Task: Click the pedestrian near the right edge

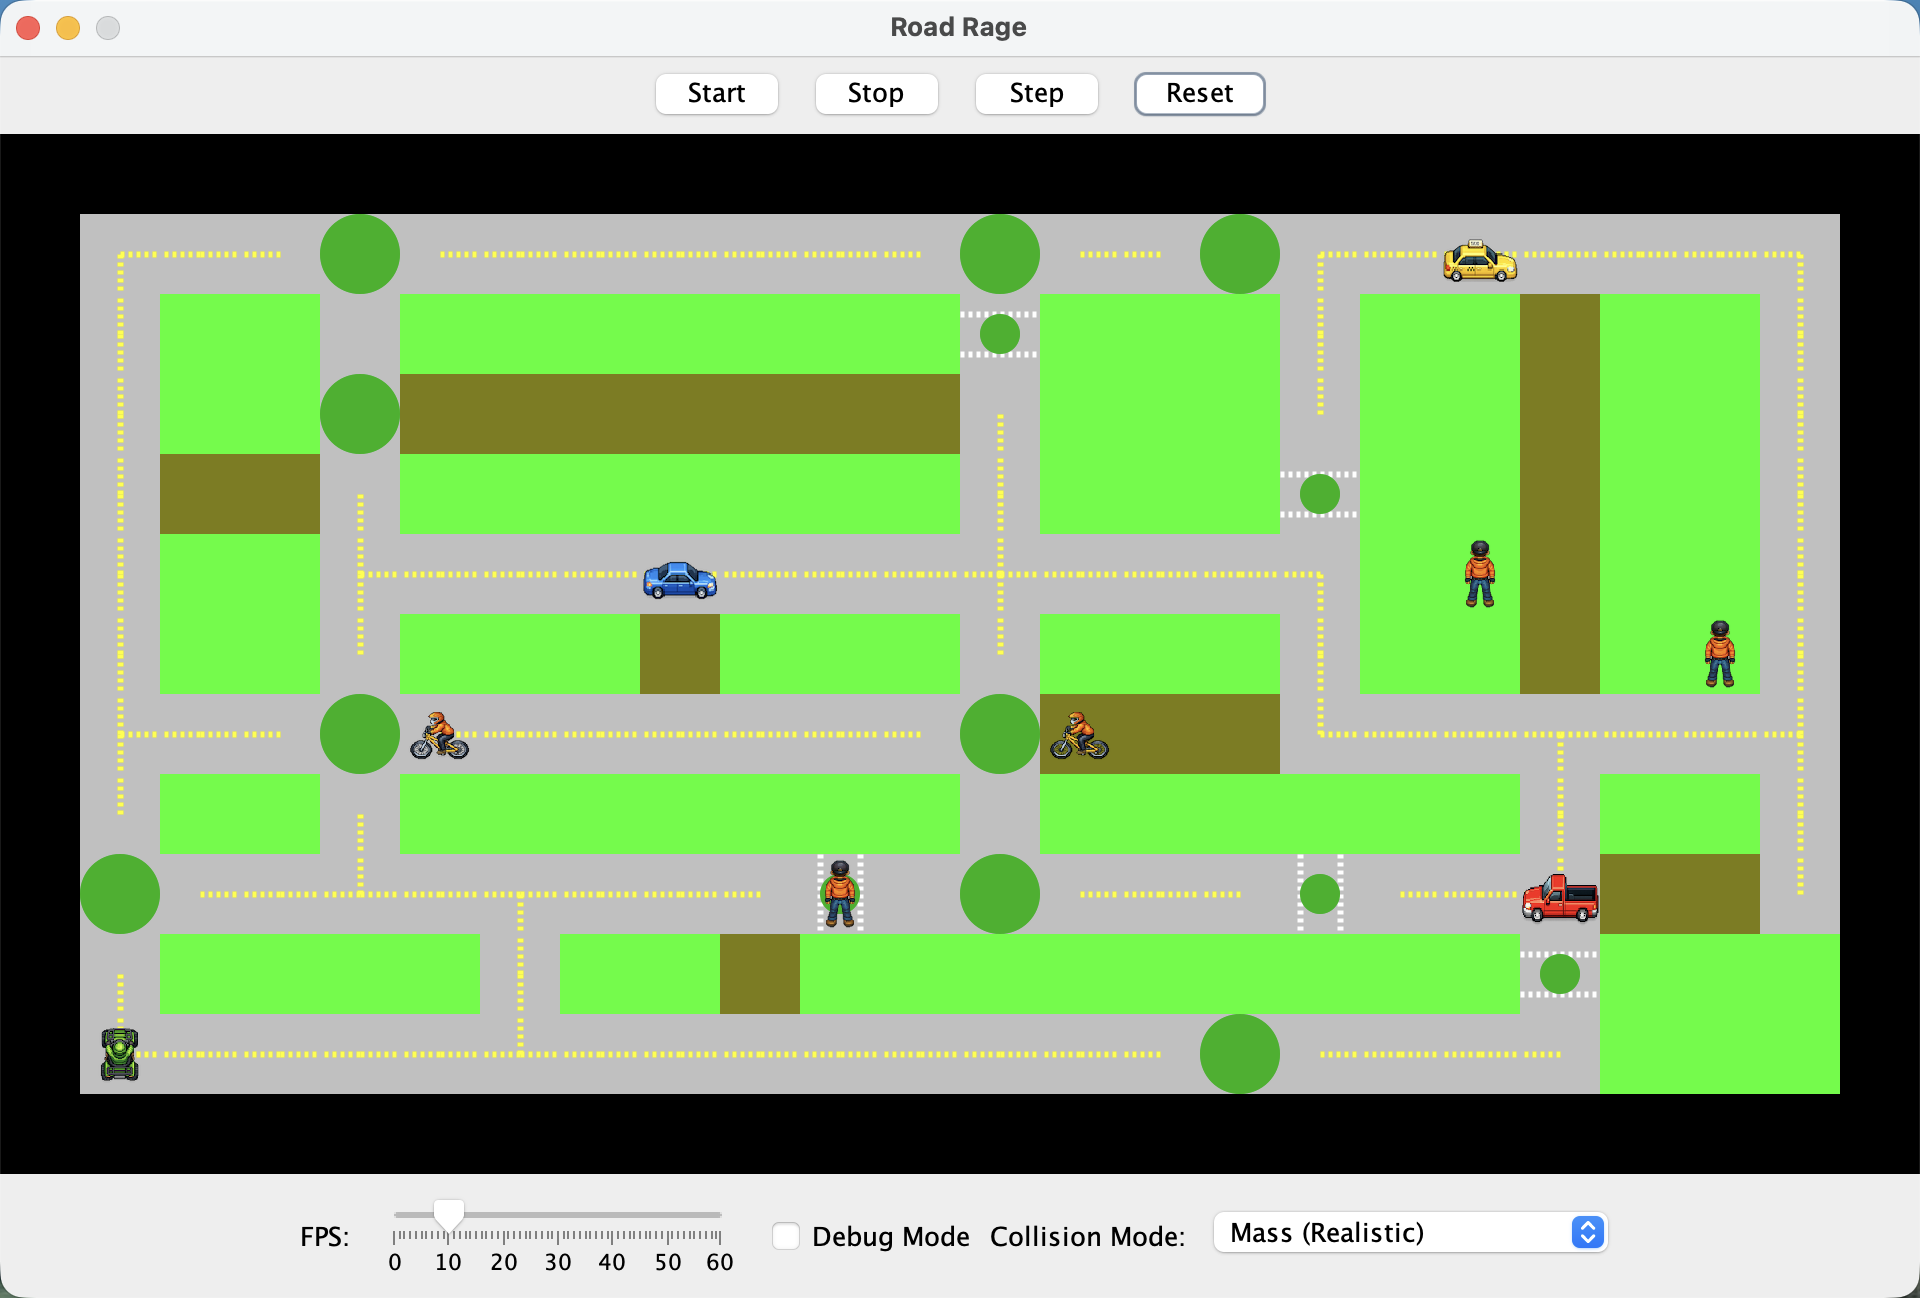Action: pyautogui.click(x=1720, y=655)
